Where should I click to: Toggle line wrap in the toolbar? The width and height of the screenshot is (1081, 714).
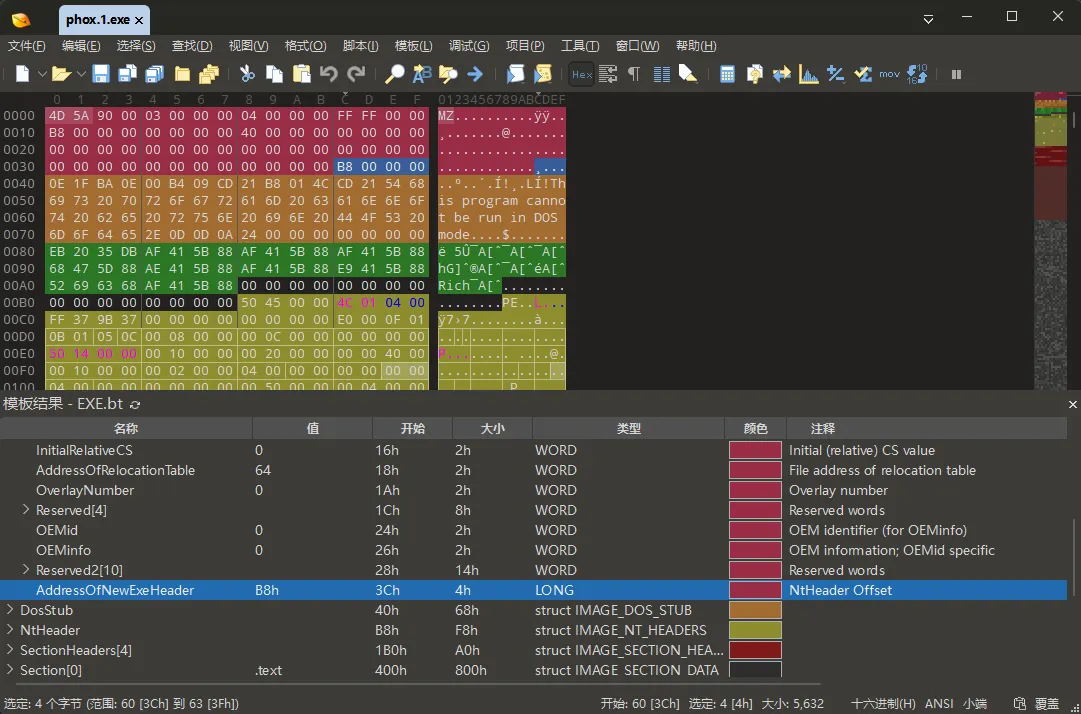tap(607, 74)
